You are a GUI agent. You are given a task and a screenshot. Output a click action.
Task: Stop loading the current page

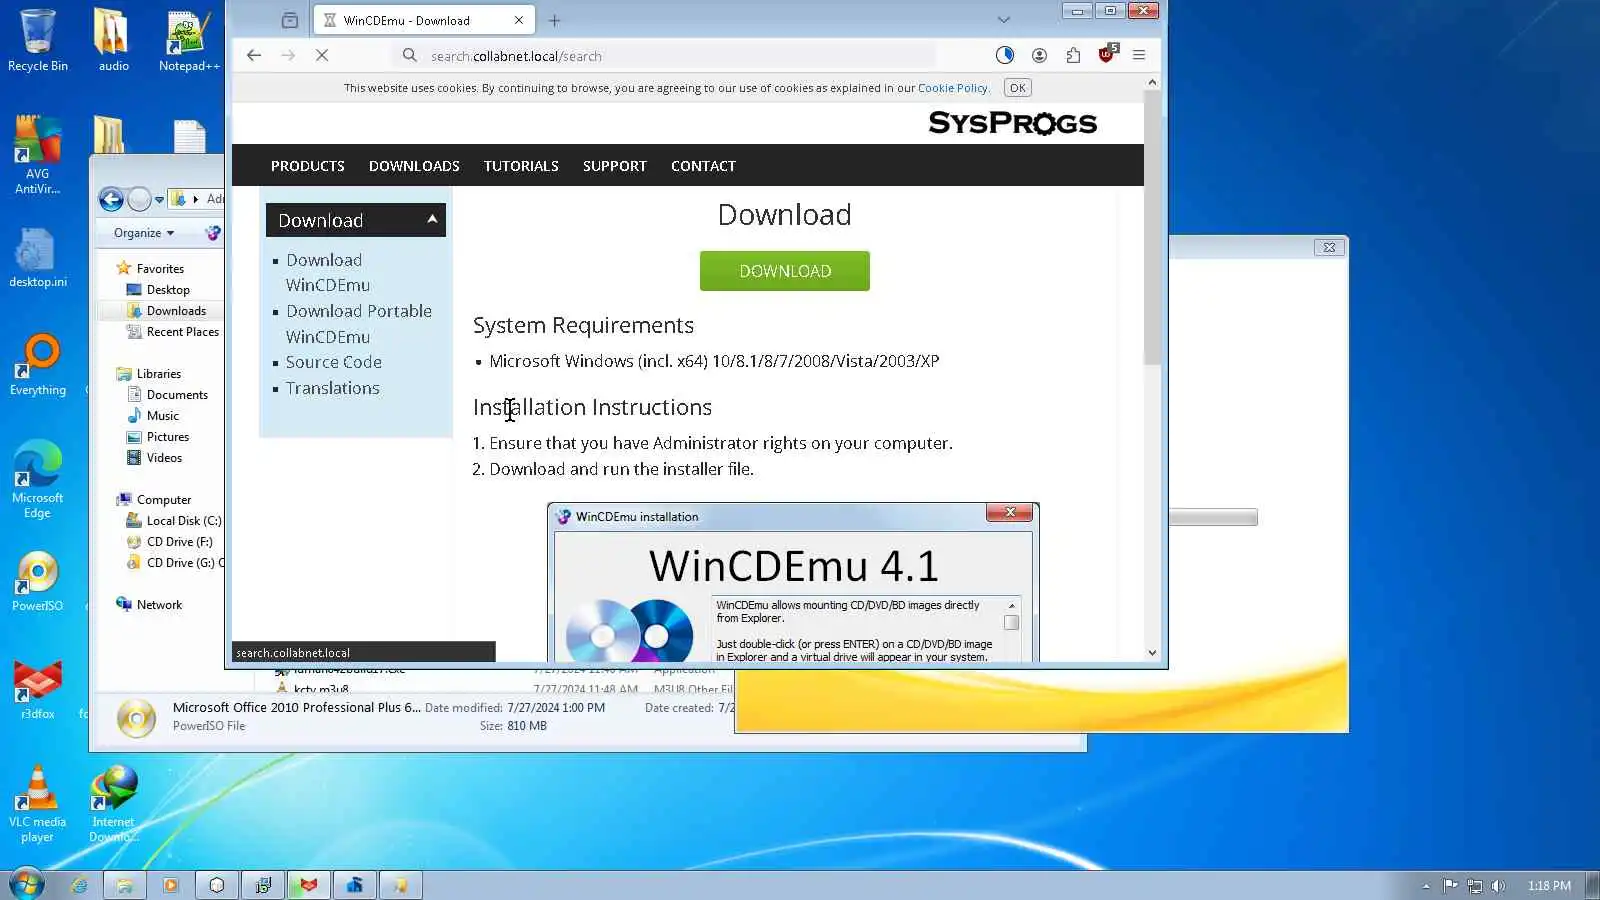[x=322, y=56]
